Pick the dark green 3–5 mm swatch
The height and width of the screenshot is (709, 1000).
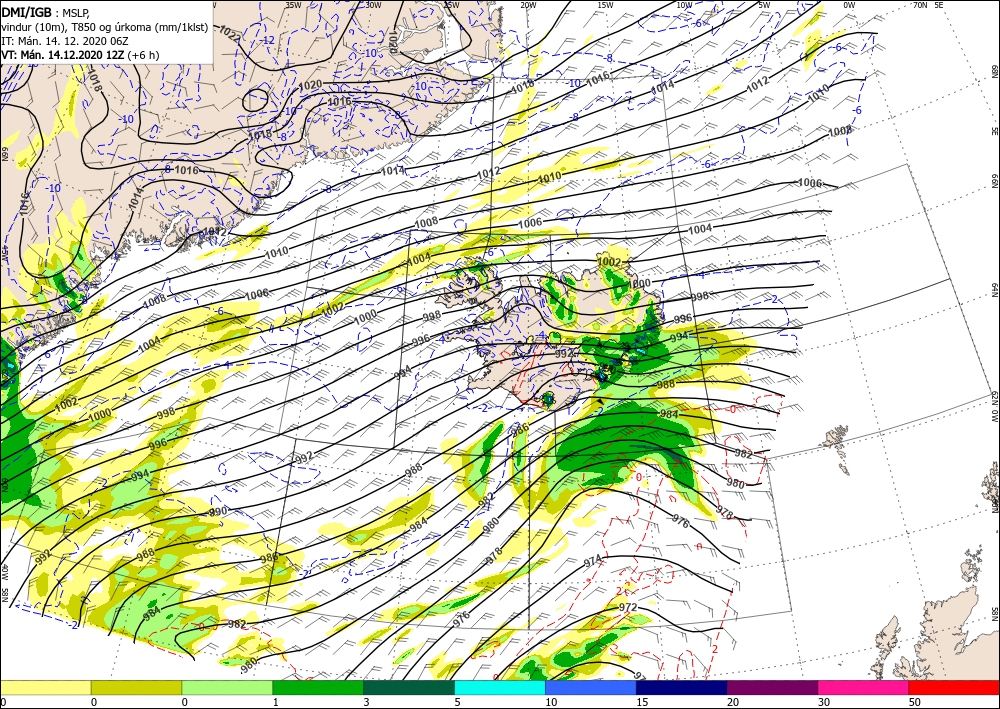click(409, 687)
